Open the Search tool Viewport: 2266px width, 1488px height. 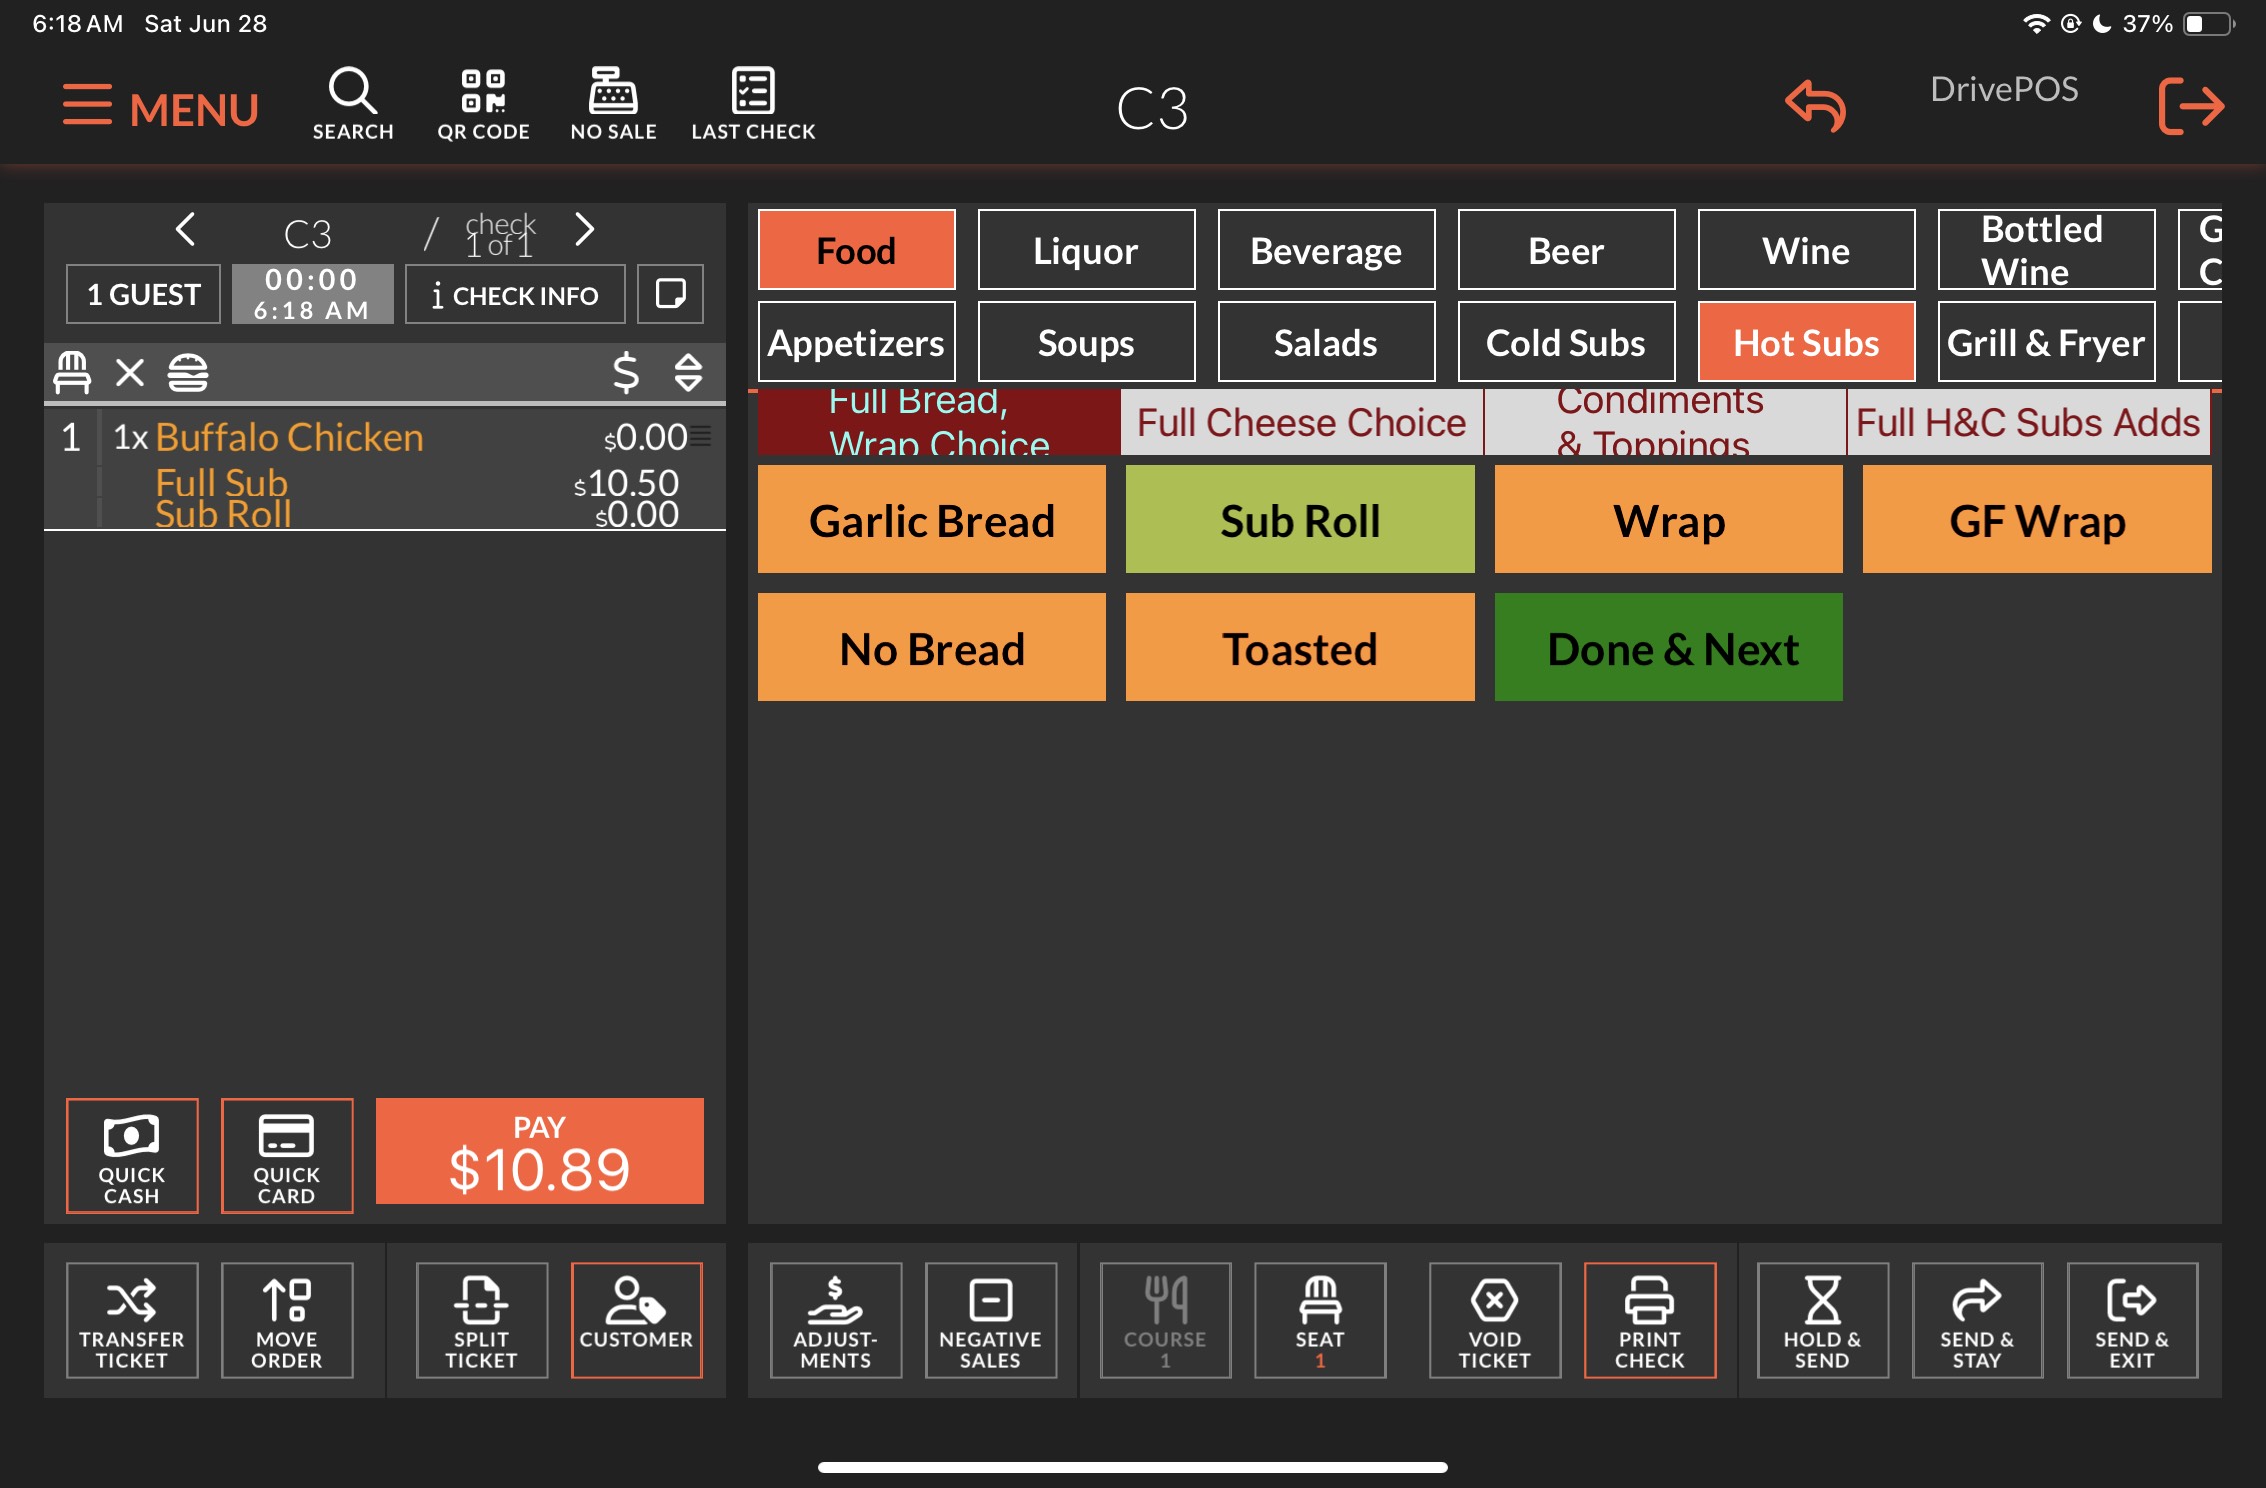point(352,103)
